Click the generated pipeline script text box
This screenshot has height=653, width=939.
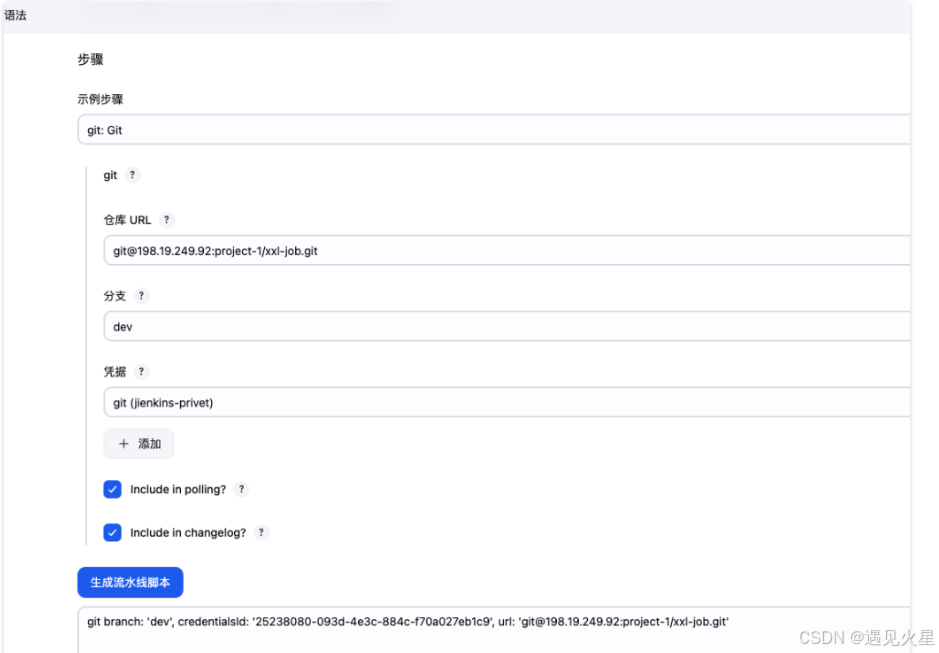click(x=493, y=630)
